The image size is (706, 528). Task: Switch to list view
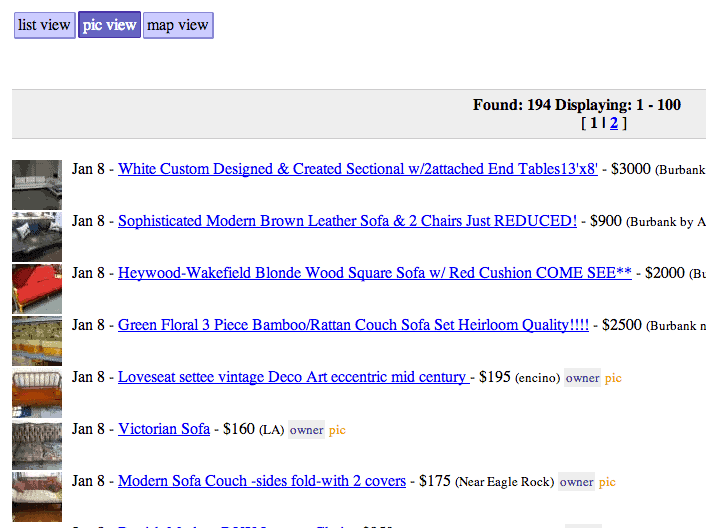coord(45,25)
